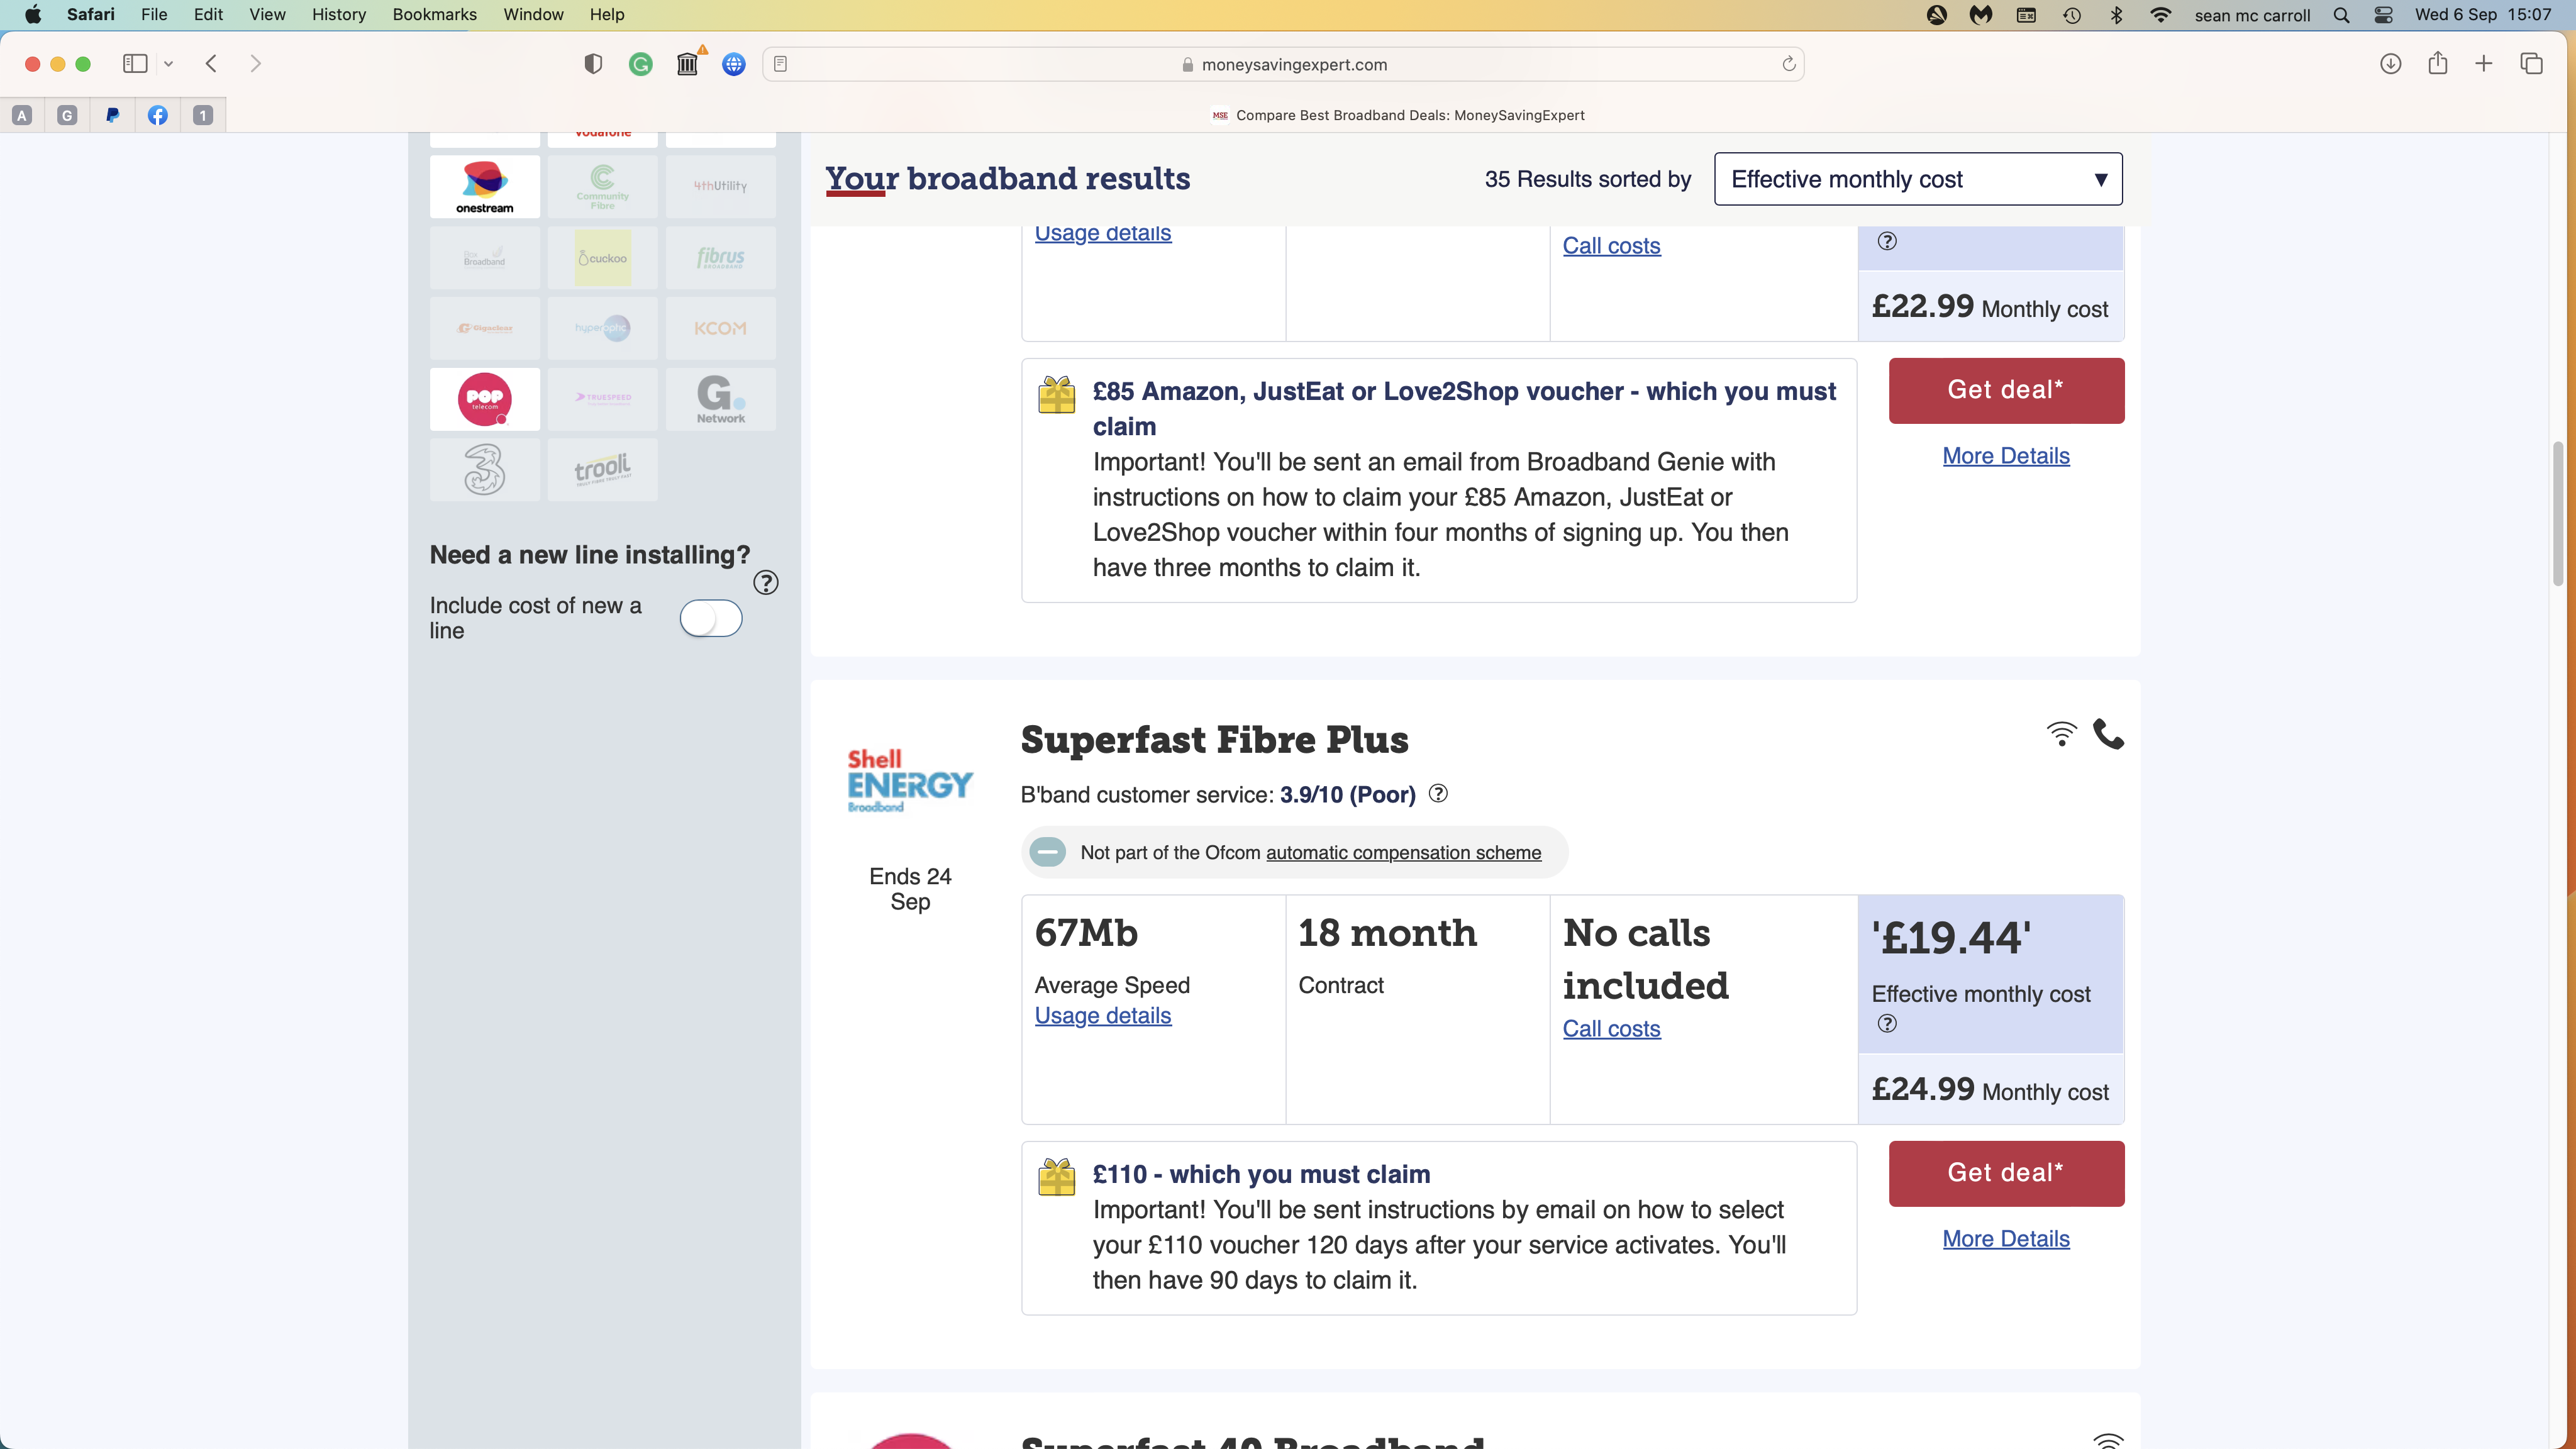
Task: Click the privacy shield icon
Action: (593, 64)
